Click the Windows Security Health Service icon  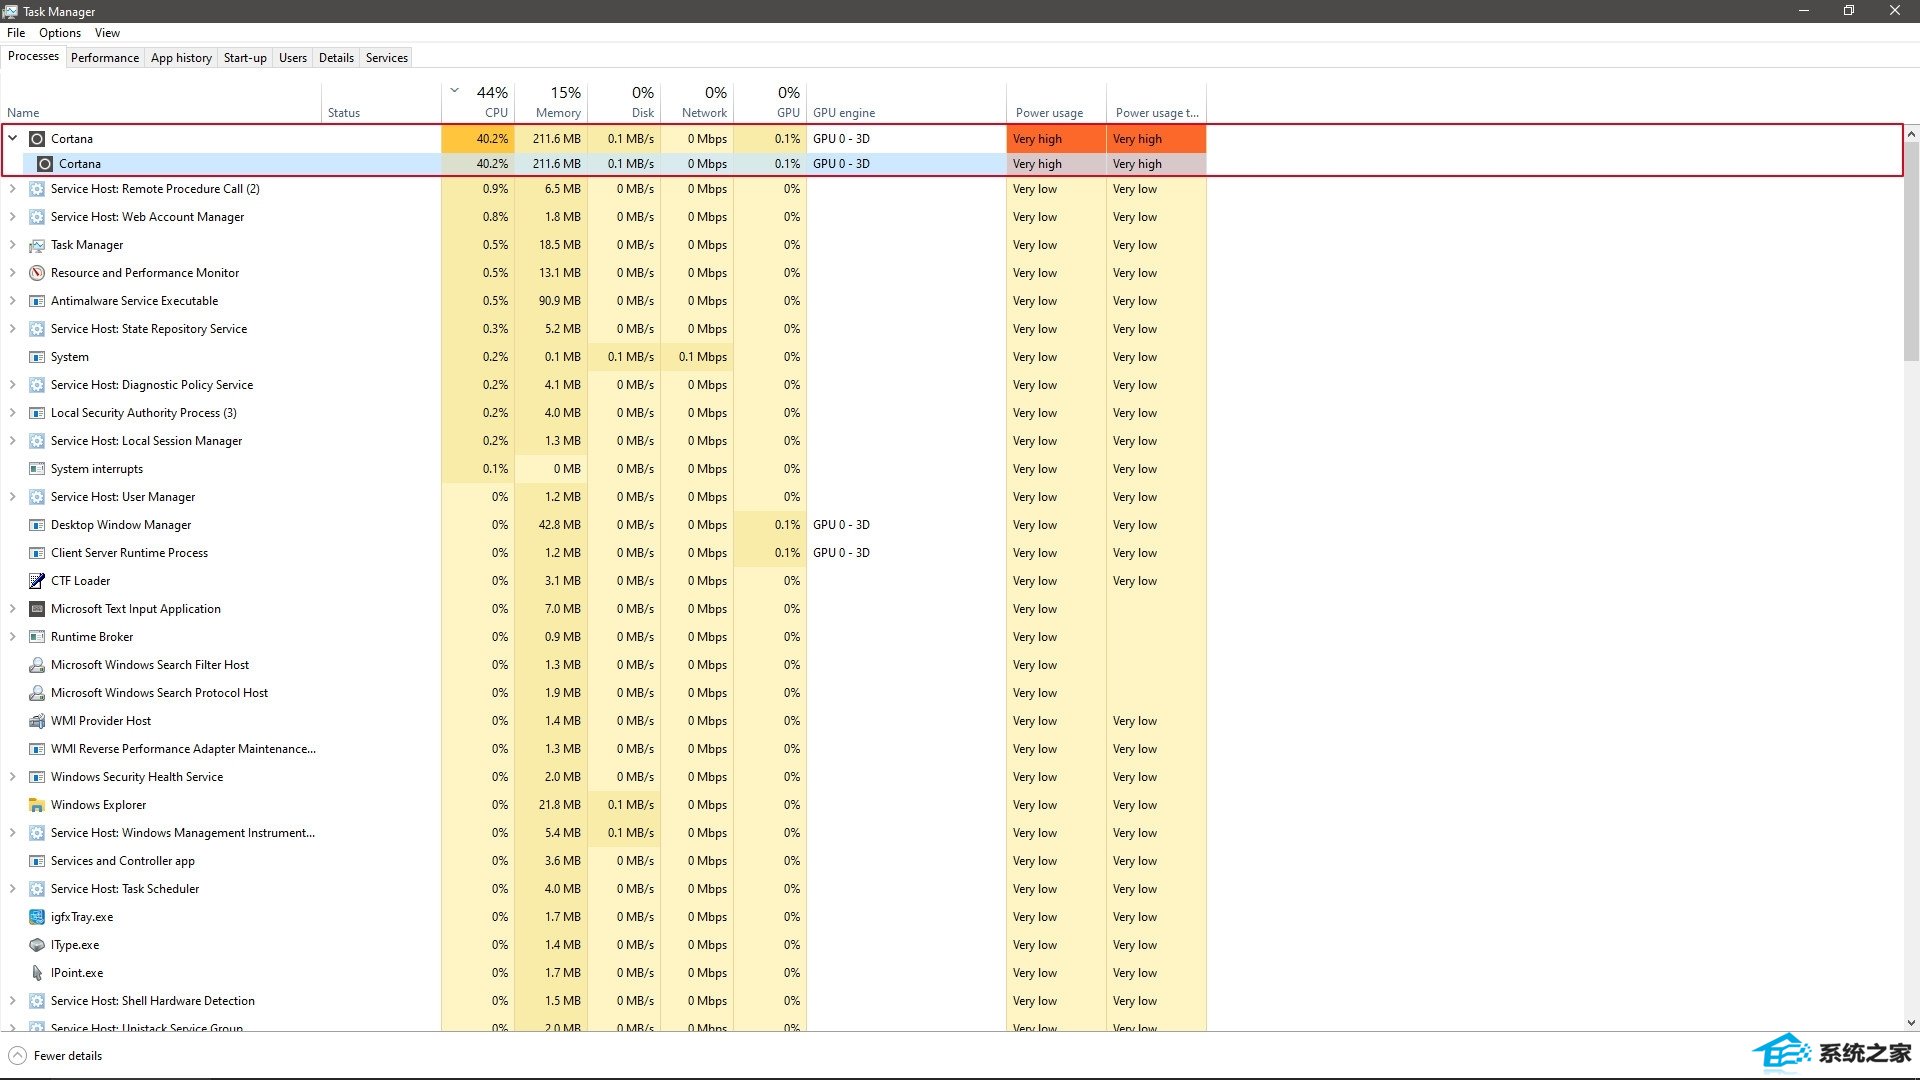[x=37, y=777]
